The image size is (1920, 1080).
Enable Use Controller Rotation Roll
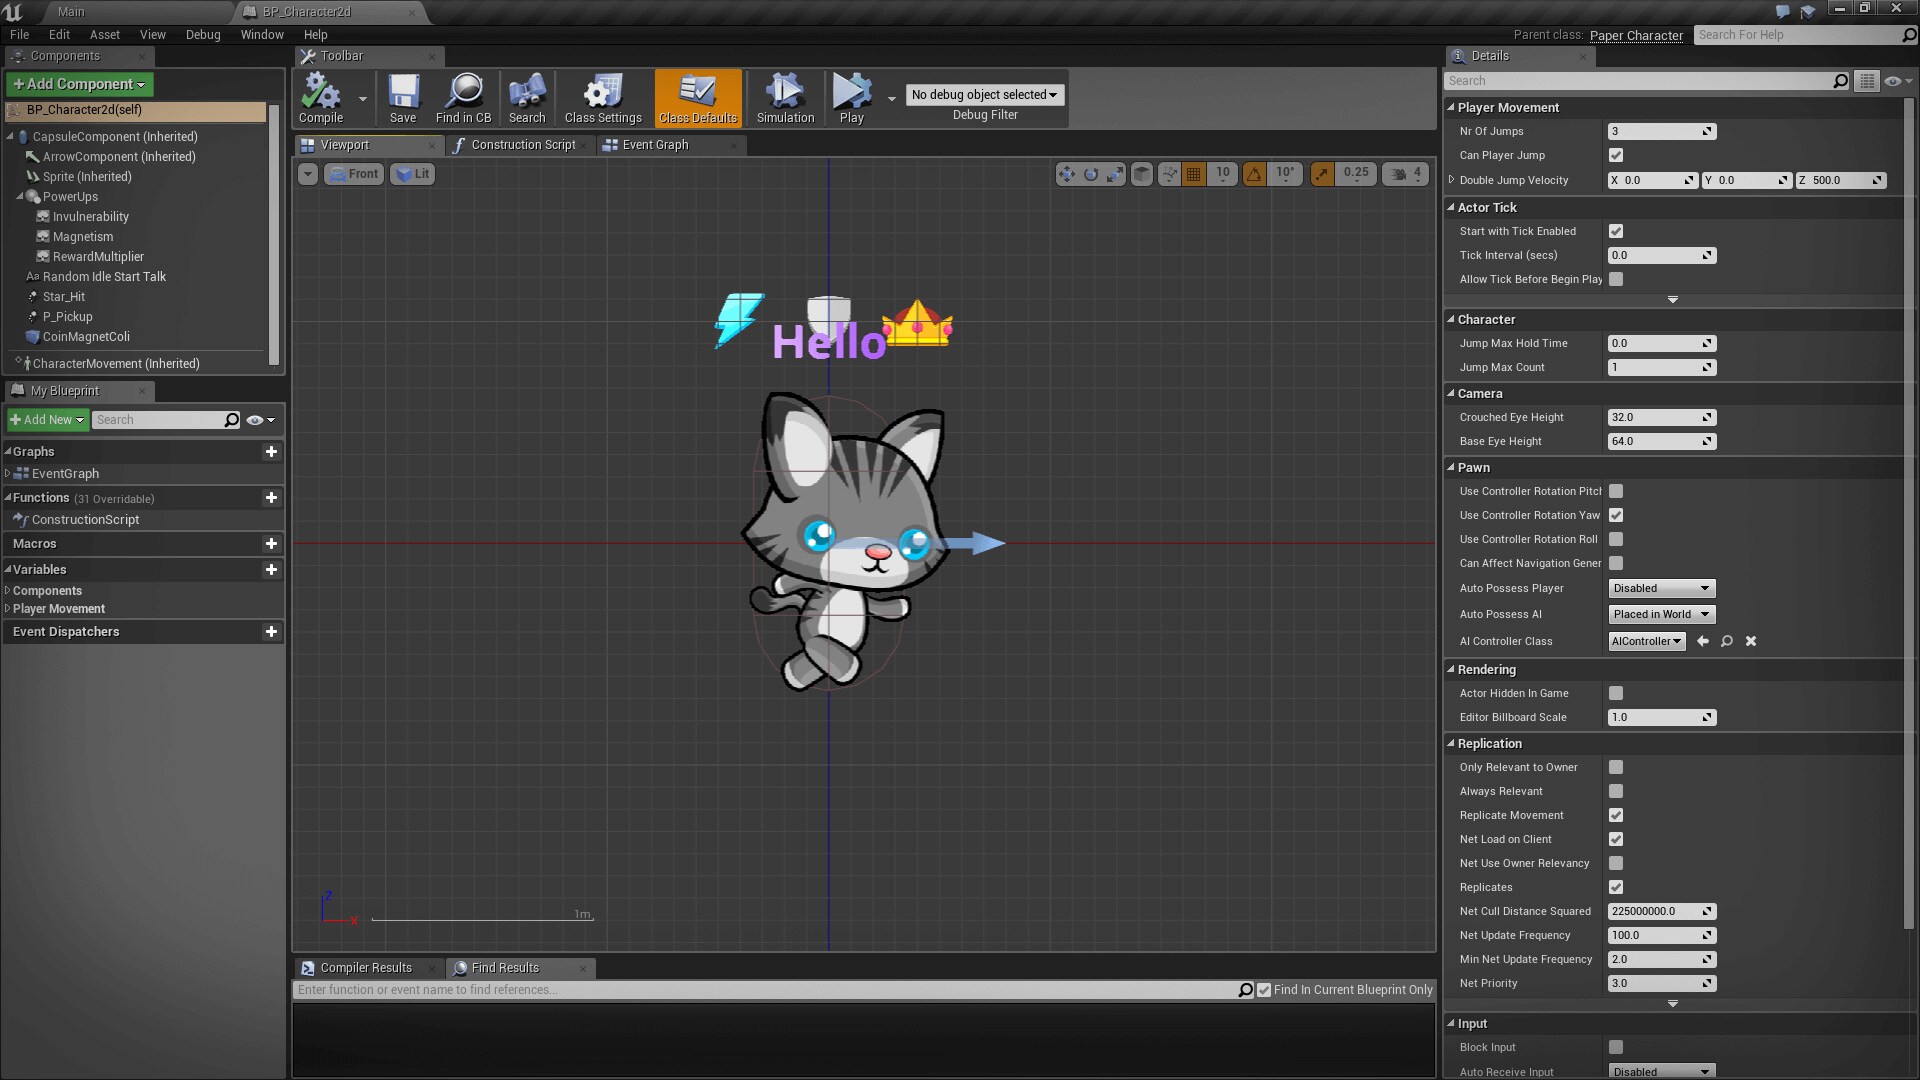[x=1616, y=539]
